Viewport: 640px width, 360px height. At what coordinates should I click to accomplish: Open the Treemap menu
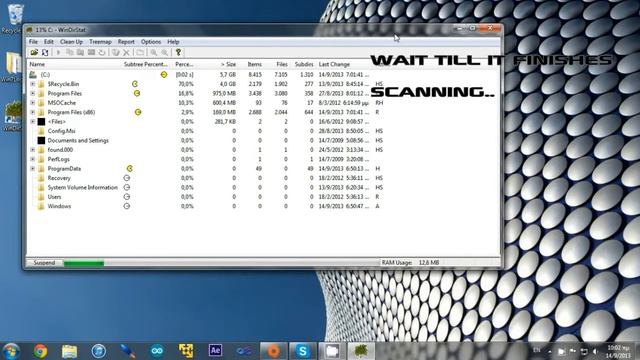coord(100,42)
